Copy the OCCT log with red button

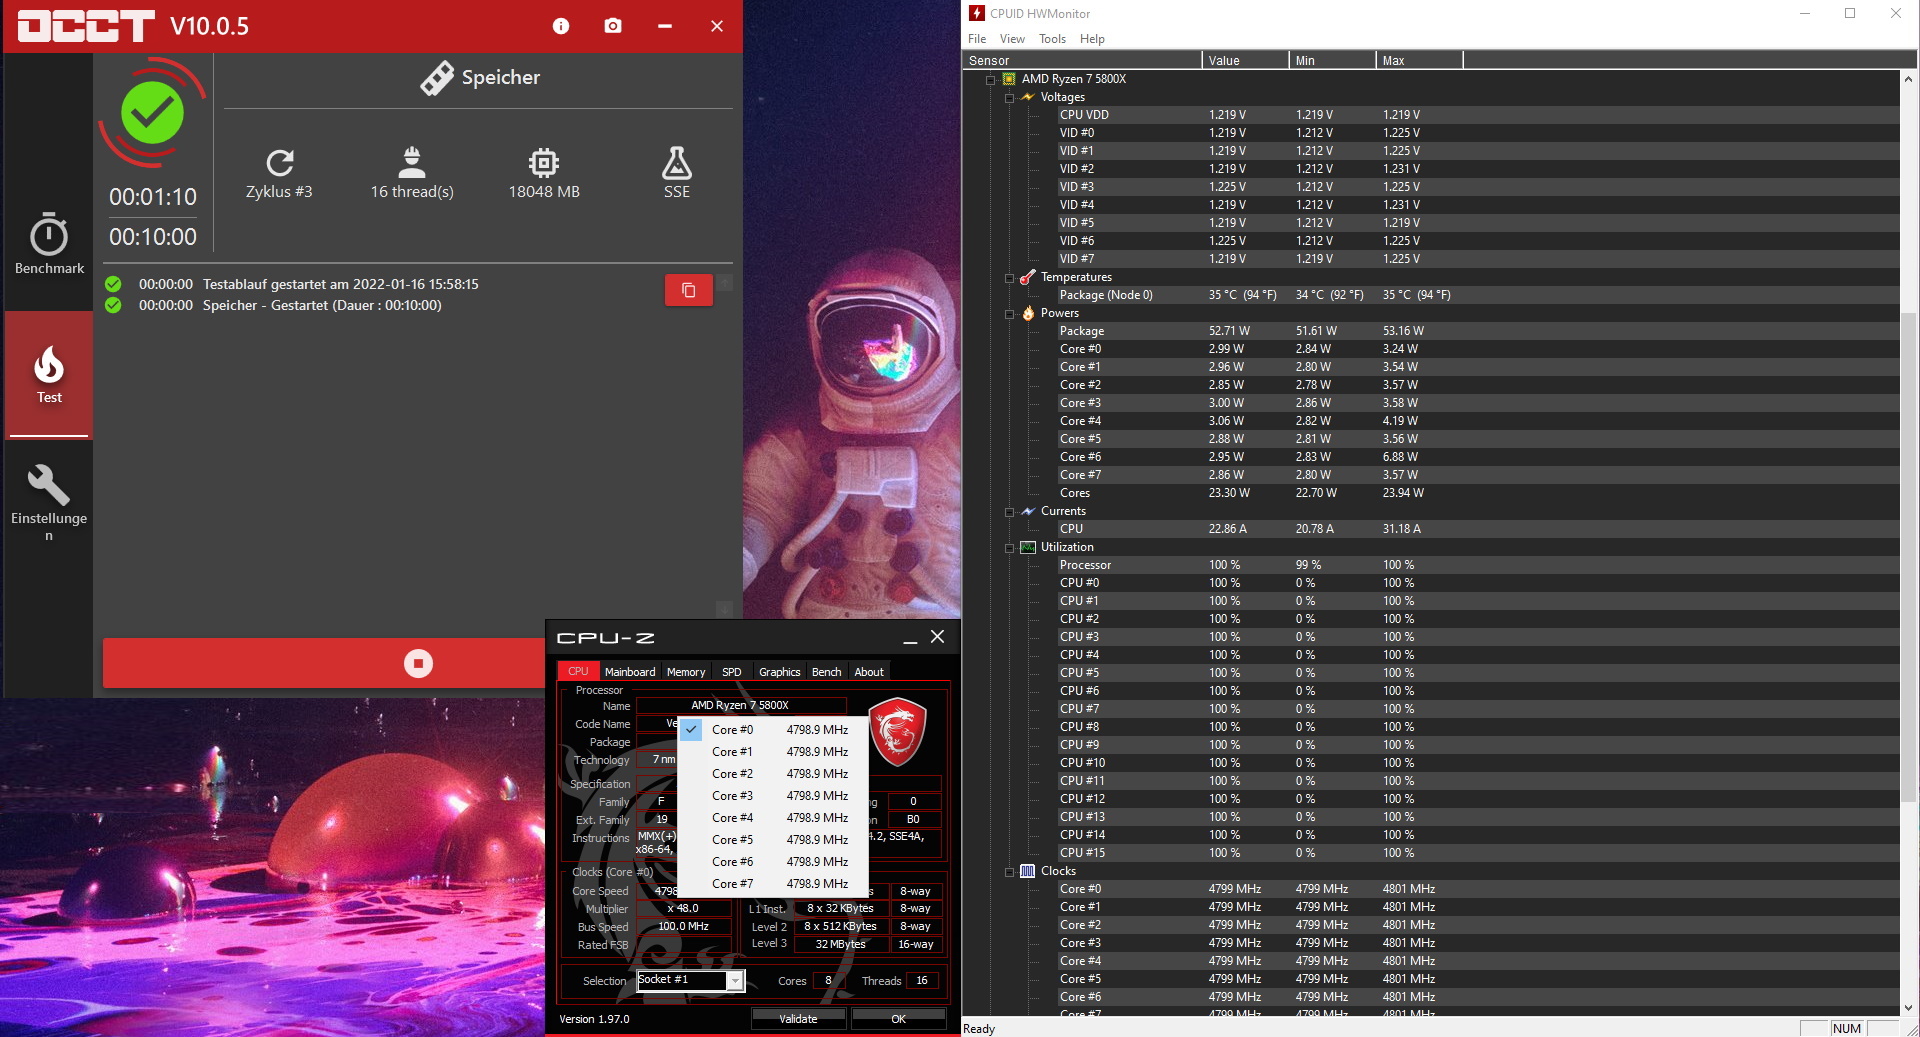click(689, 290)
